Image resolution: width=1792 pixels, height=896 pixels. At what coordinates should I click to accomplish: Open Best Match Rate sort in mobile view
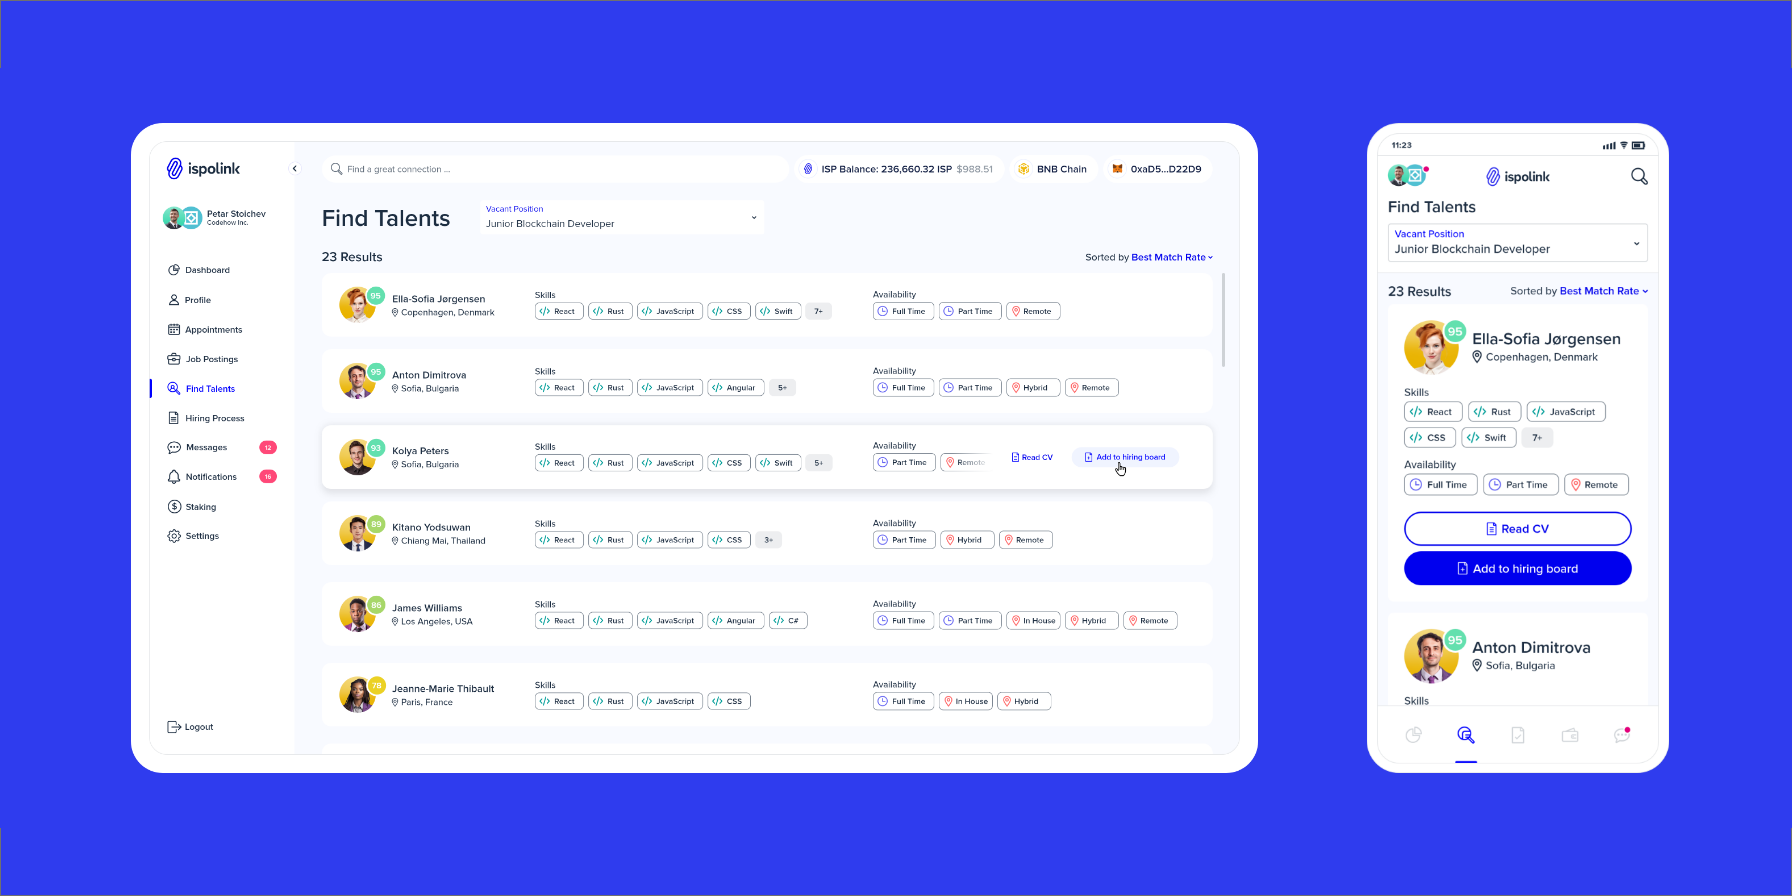point(1604,291)
